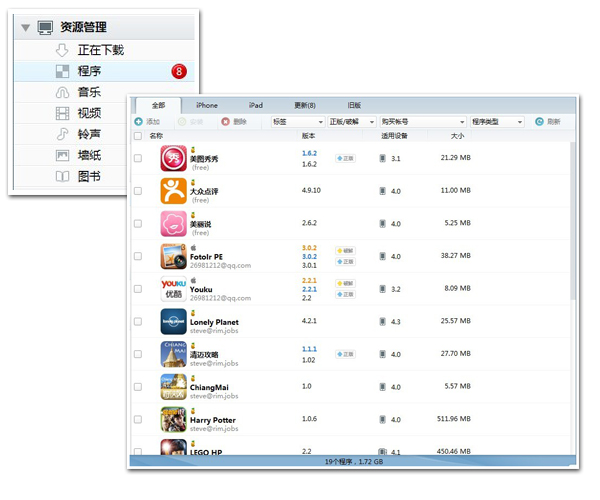
Task: Select the 程序 sidebar item
Action: (x=104, y=71)
